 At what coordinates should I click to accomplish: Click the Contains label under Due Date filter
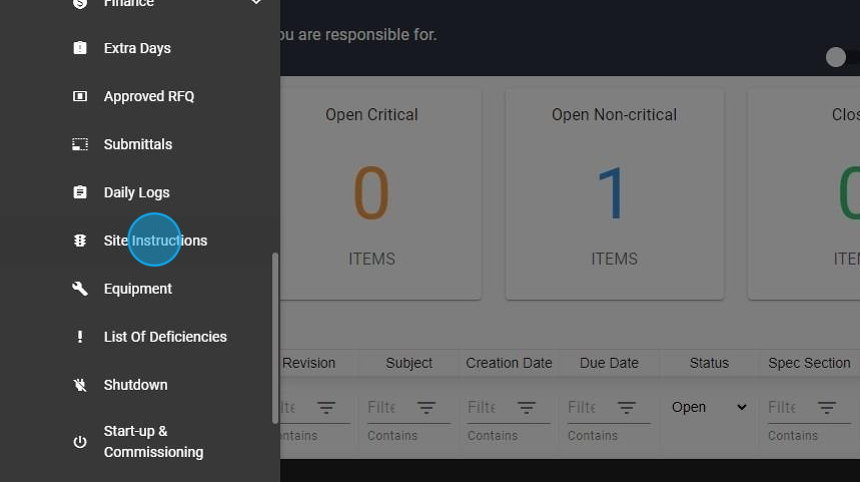click(592, 435)
